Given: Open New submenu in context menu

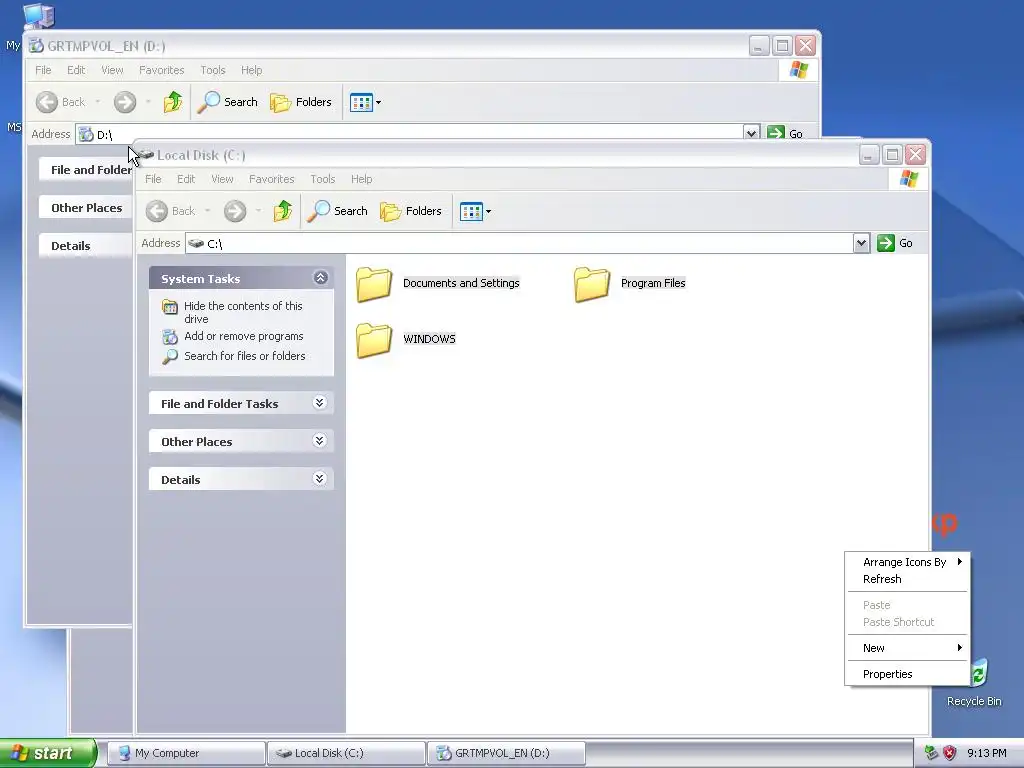Looking at the screenshot, I should point(906,648).
